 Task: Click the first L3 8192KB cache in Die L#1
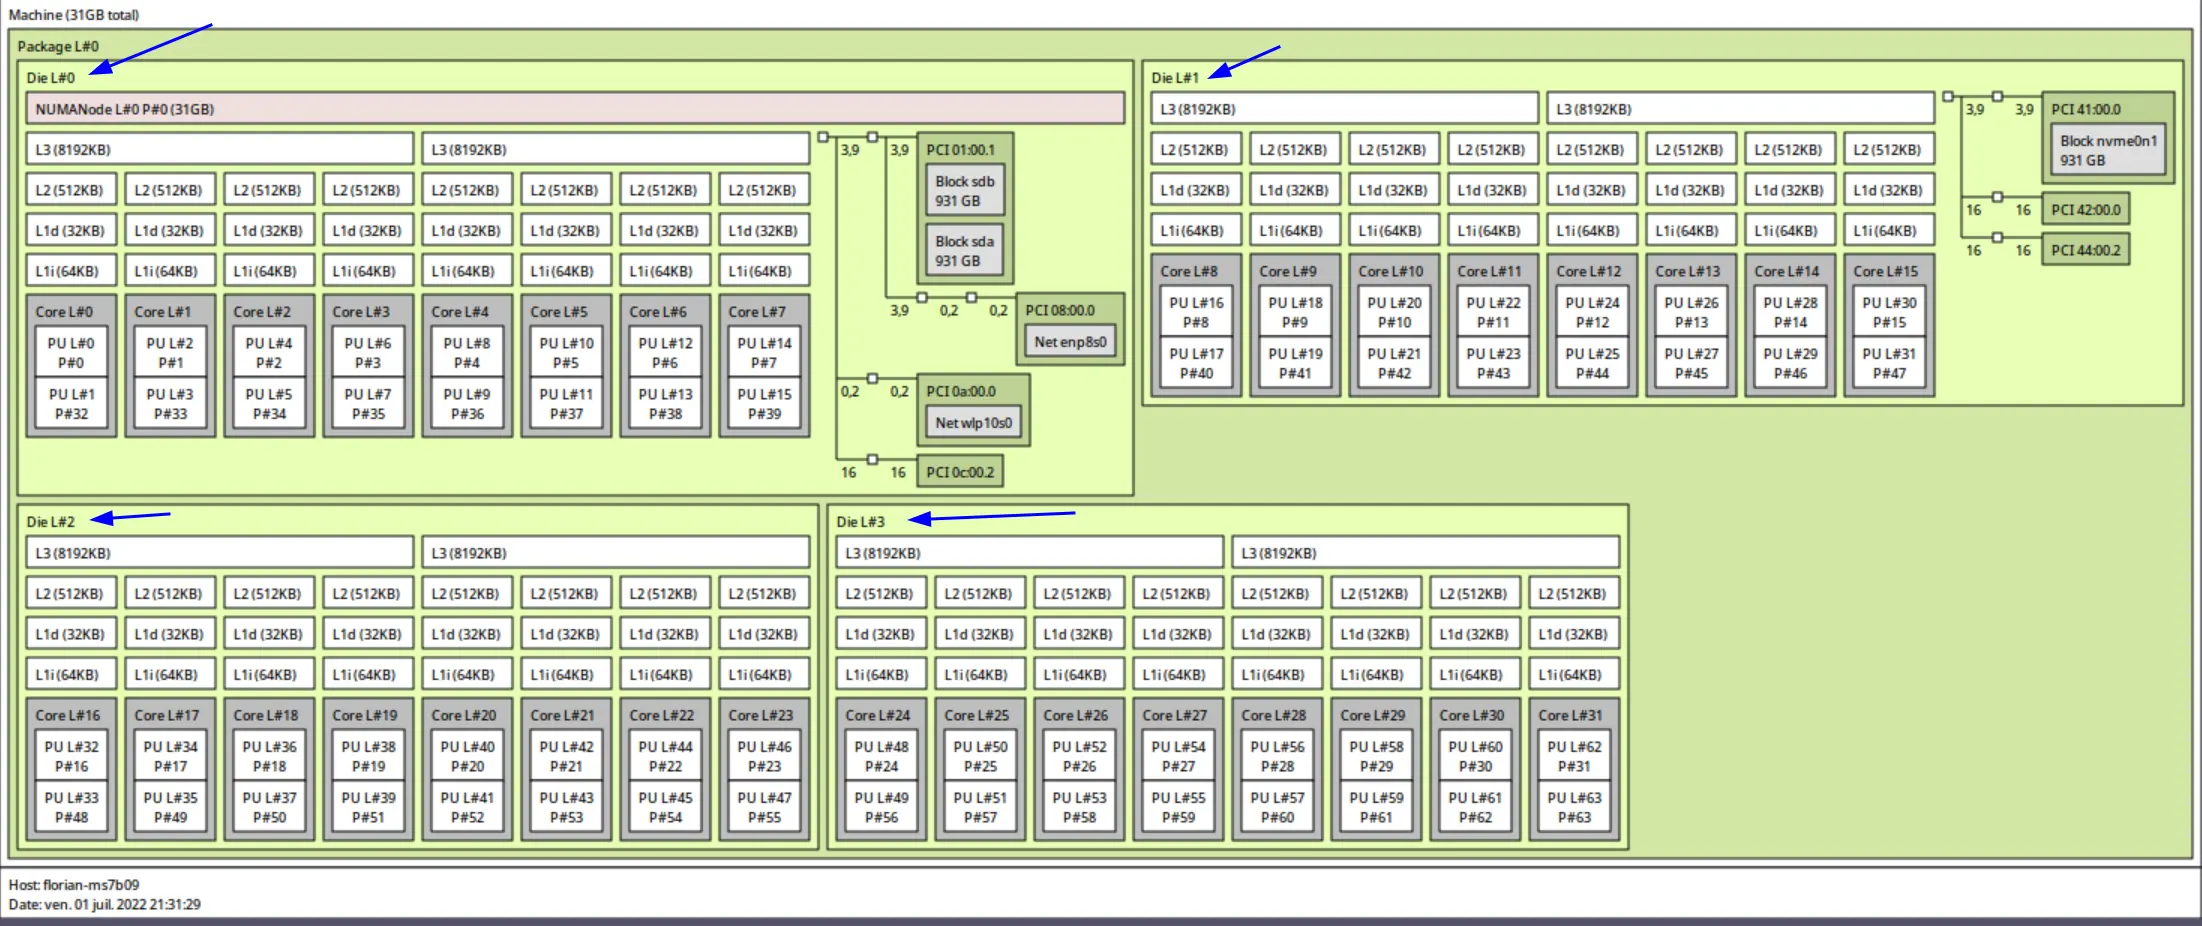tap(1343, 107)
